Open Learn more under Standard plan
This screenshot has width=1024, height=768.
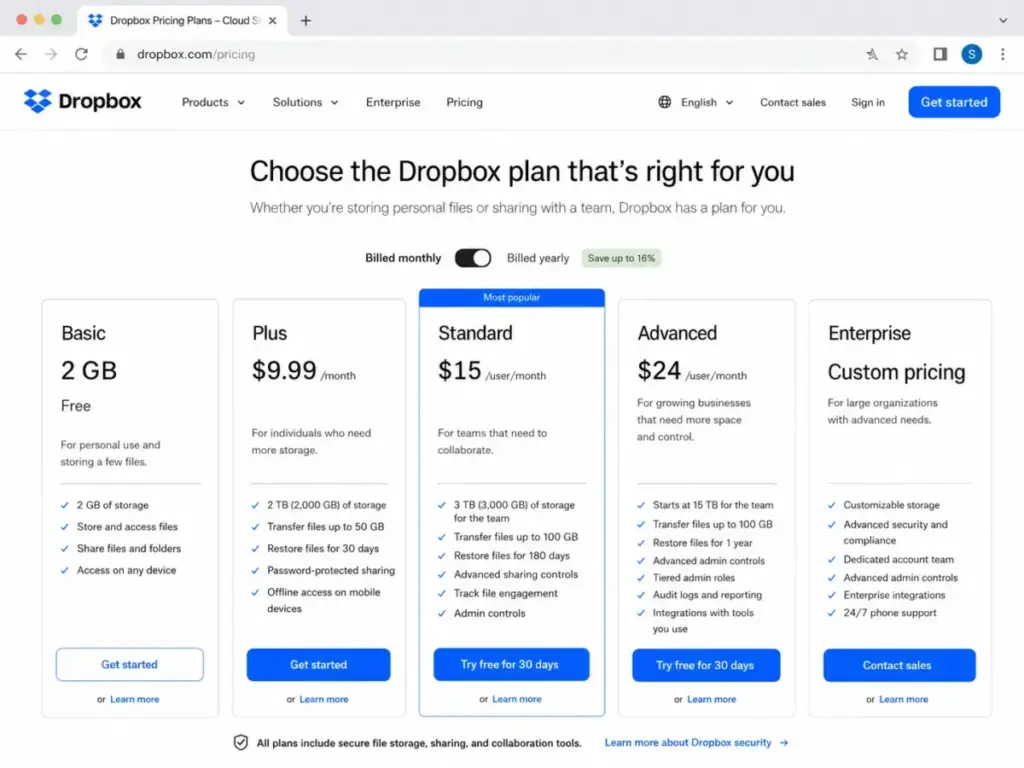pyautogui.click(x=517, y=699)
